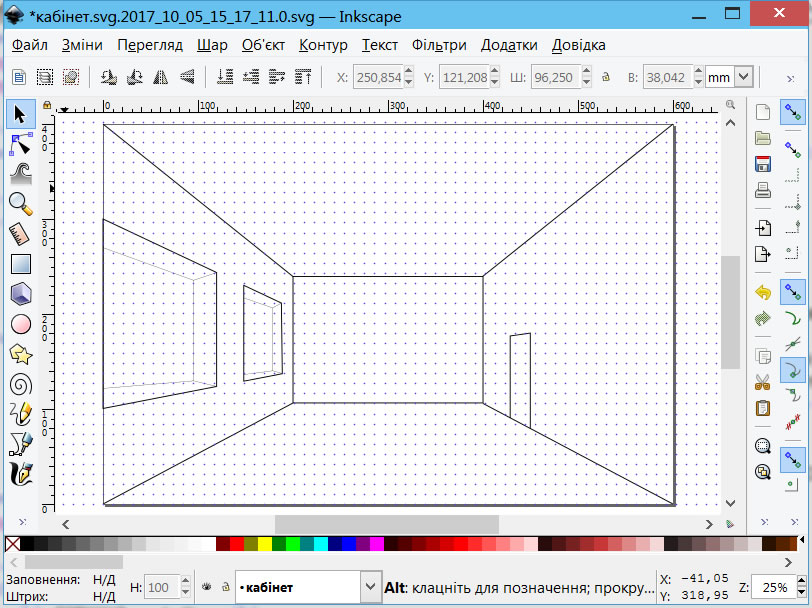Click the Save document floppy icon
812x608 pixels.
[763, 164]
